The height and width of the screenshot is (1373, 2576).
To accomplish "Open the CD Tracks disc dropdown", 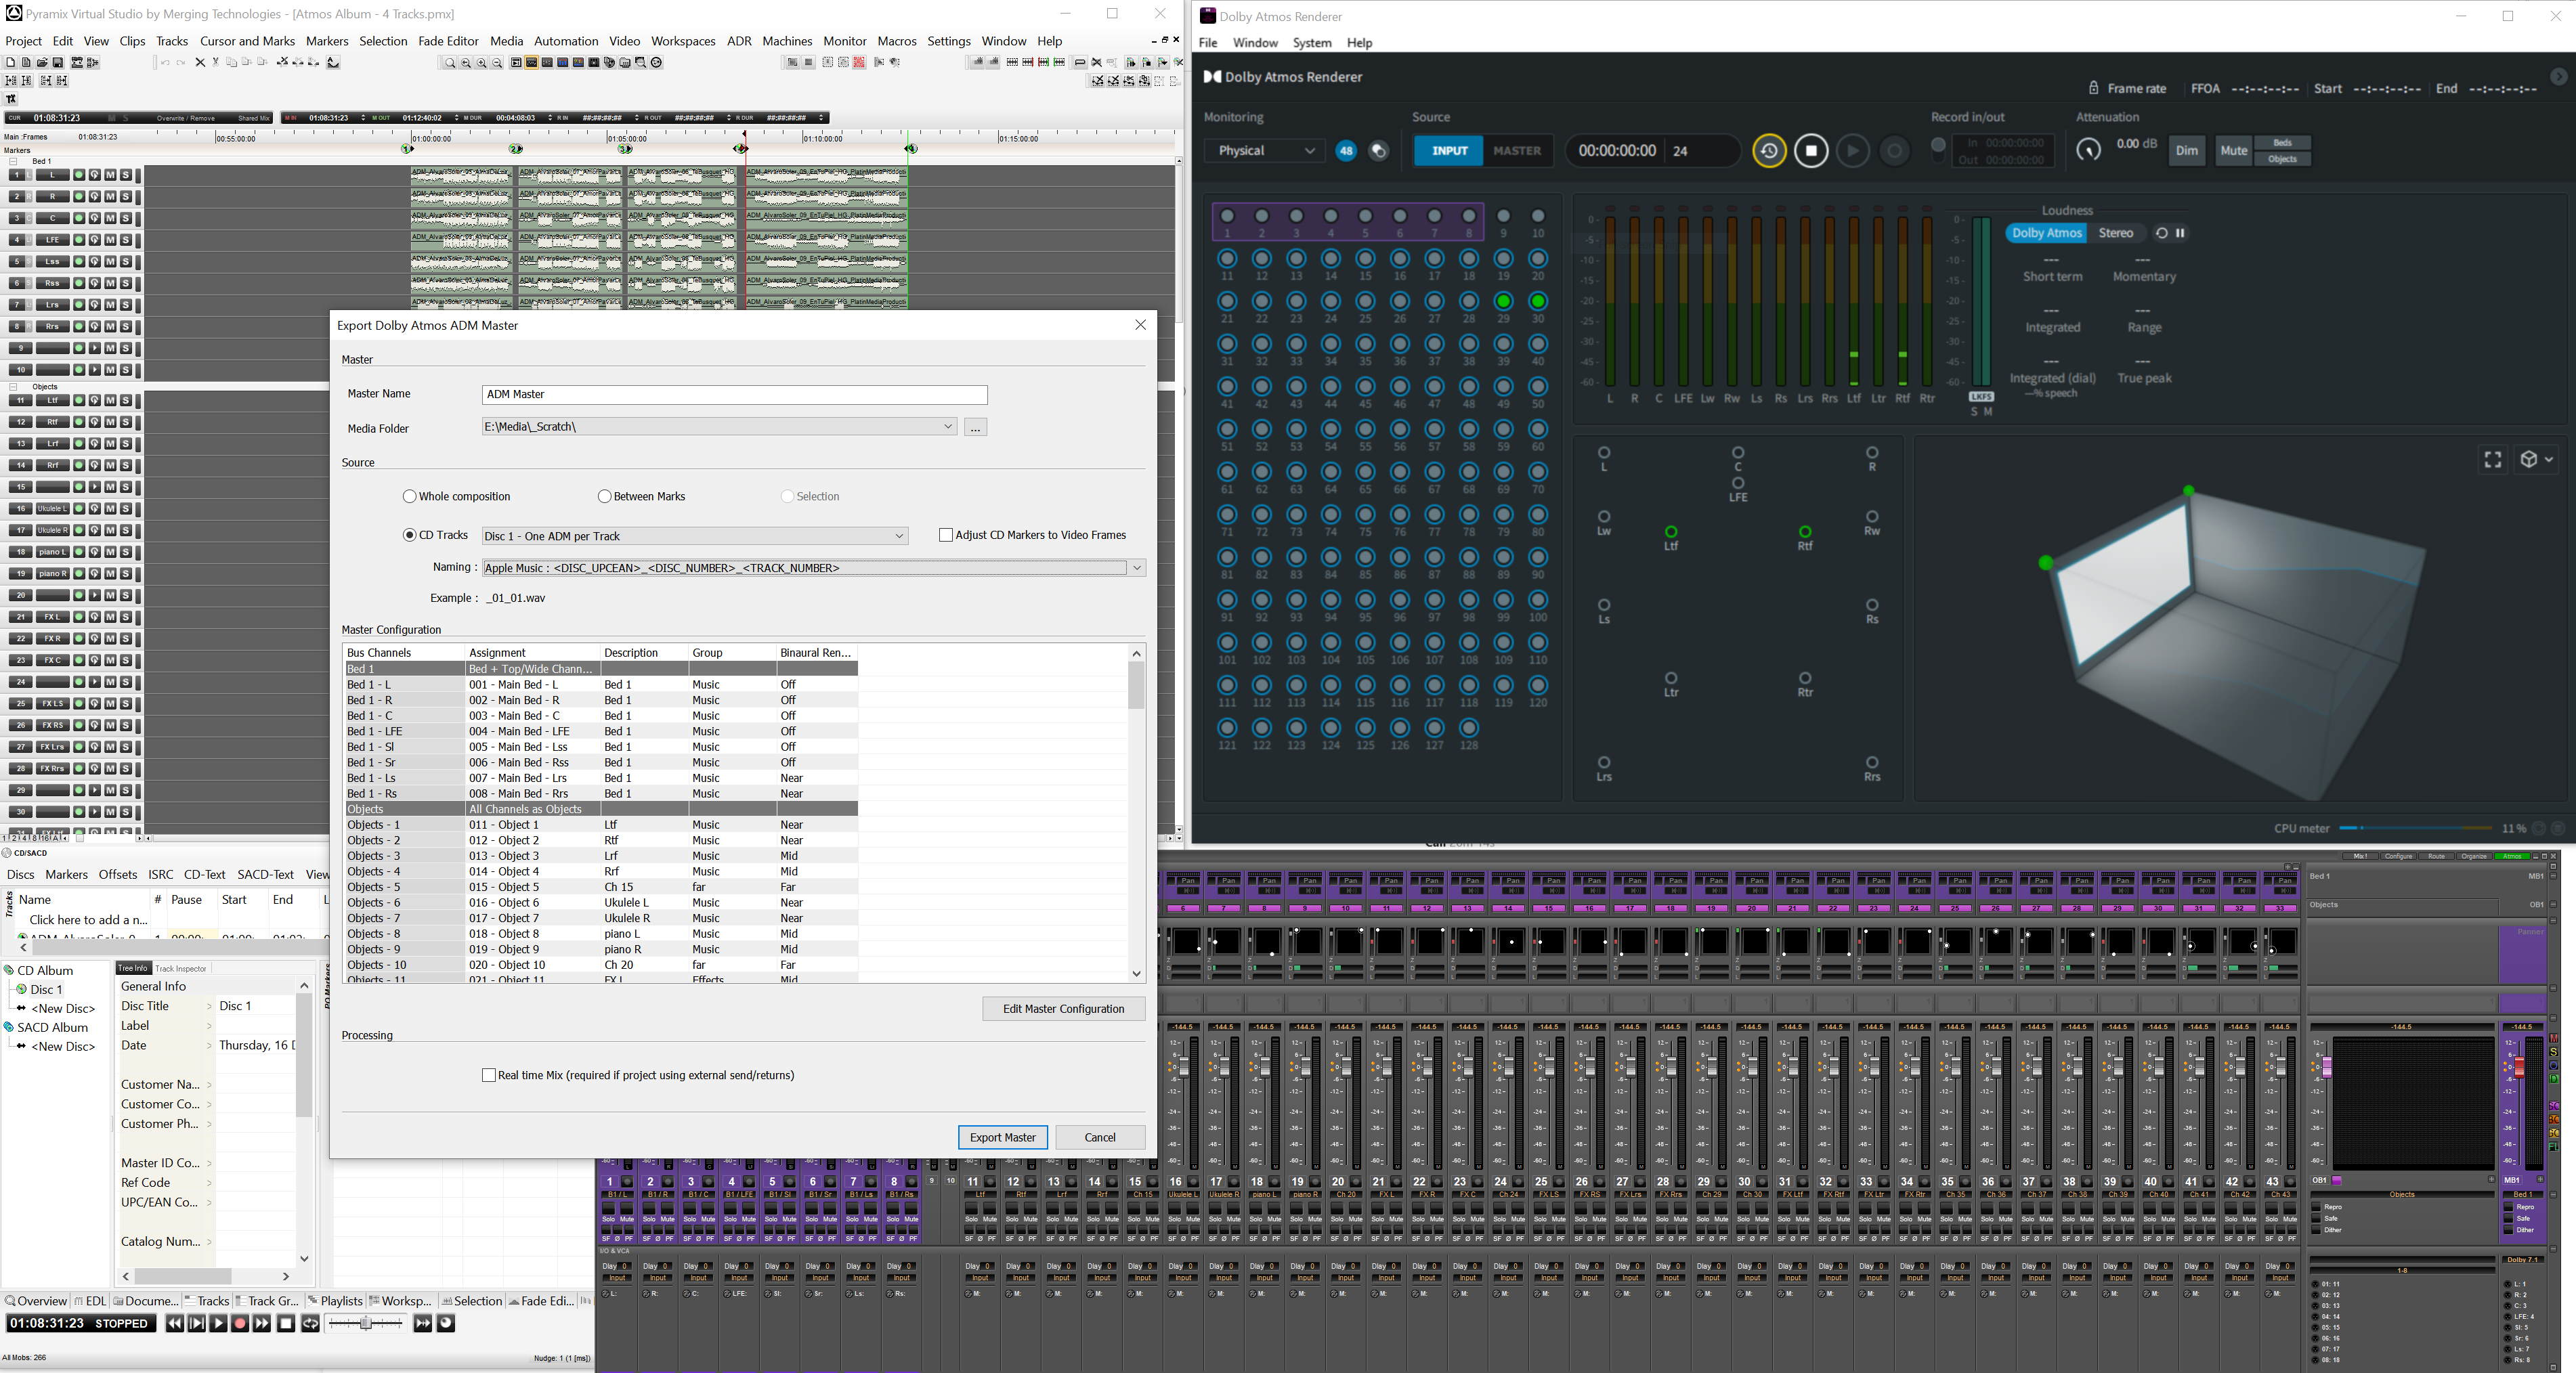I will pos(898,536).
